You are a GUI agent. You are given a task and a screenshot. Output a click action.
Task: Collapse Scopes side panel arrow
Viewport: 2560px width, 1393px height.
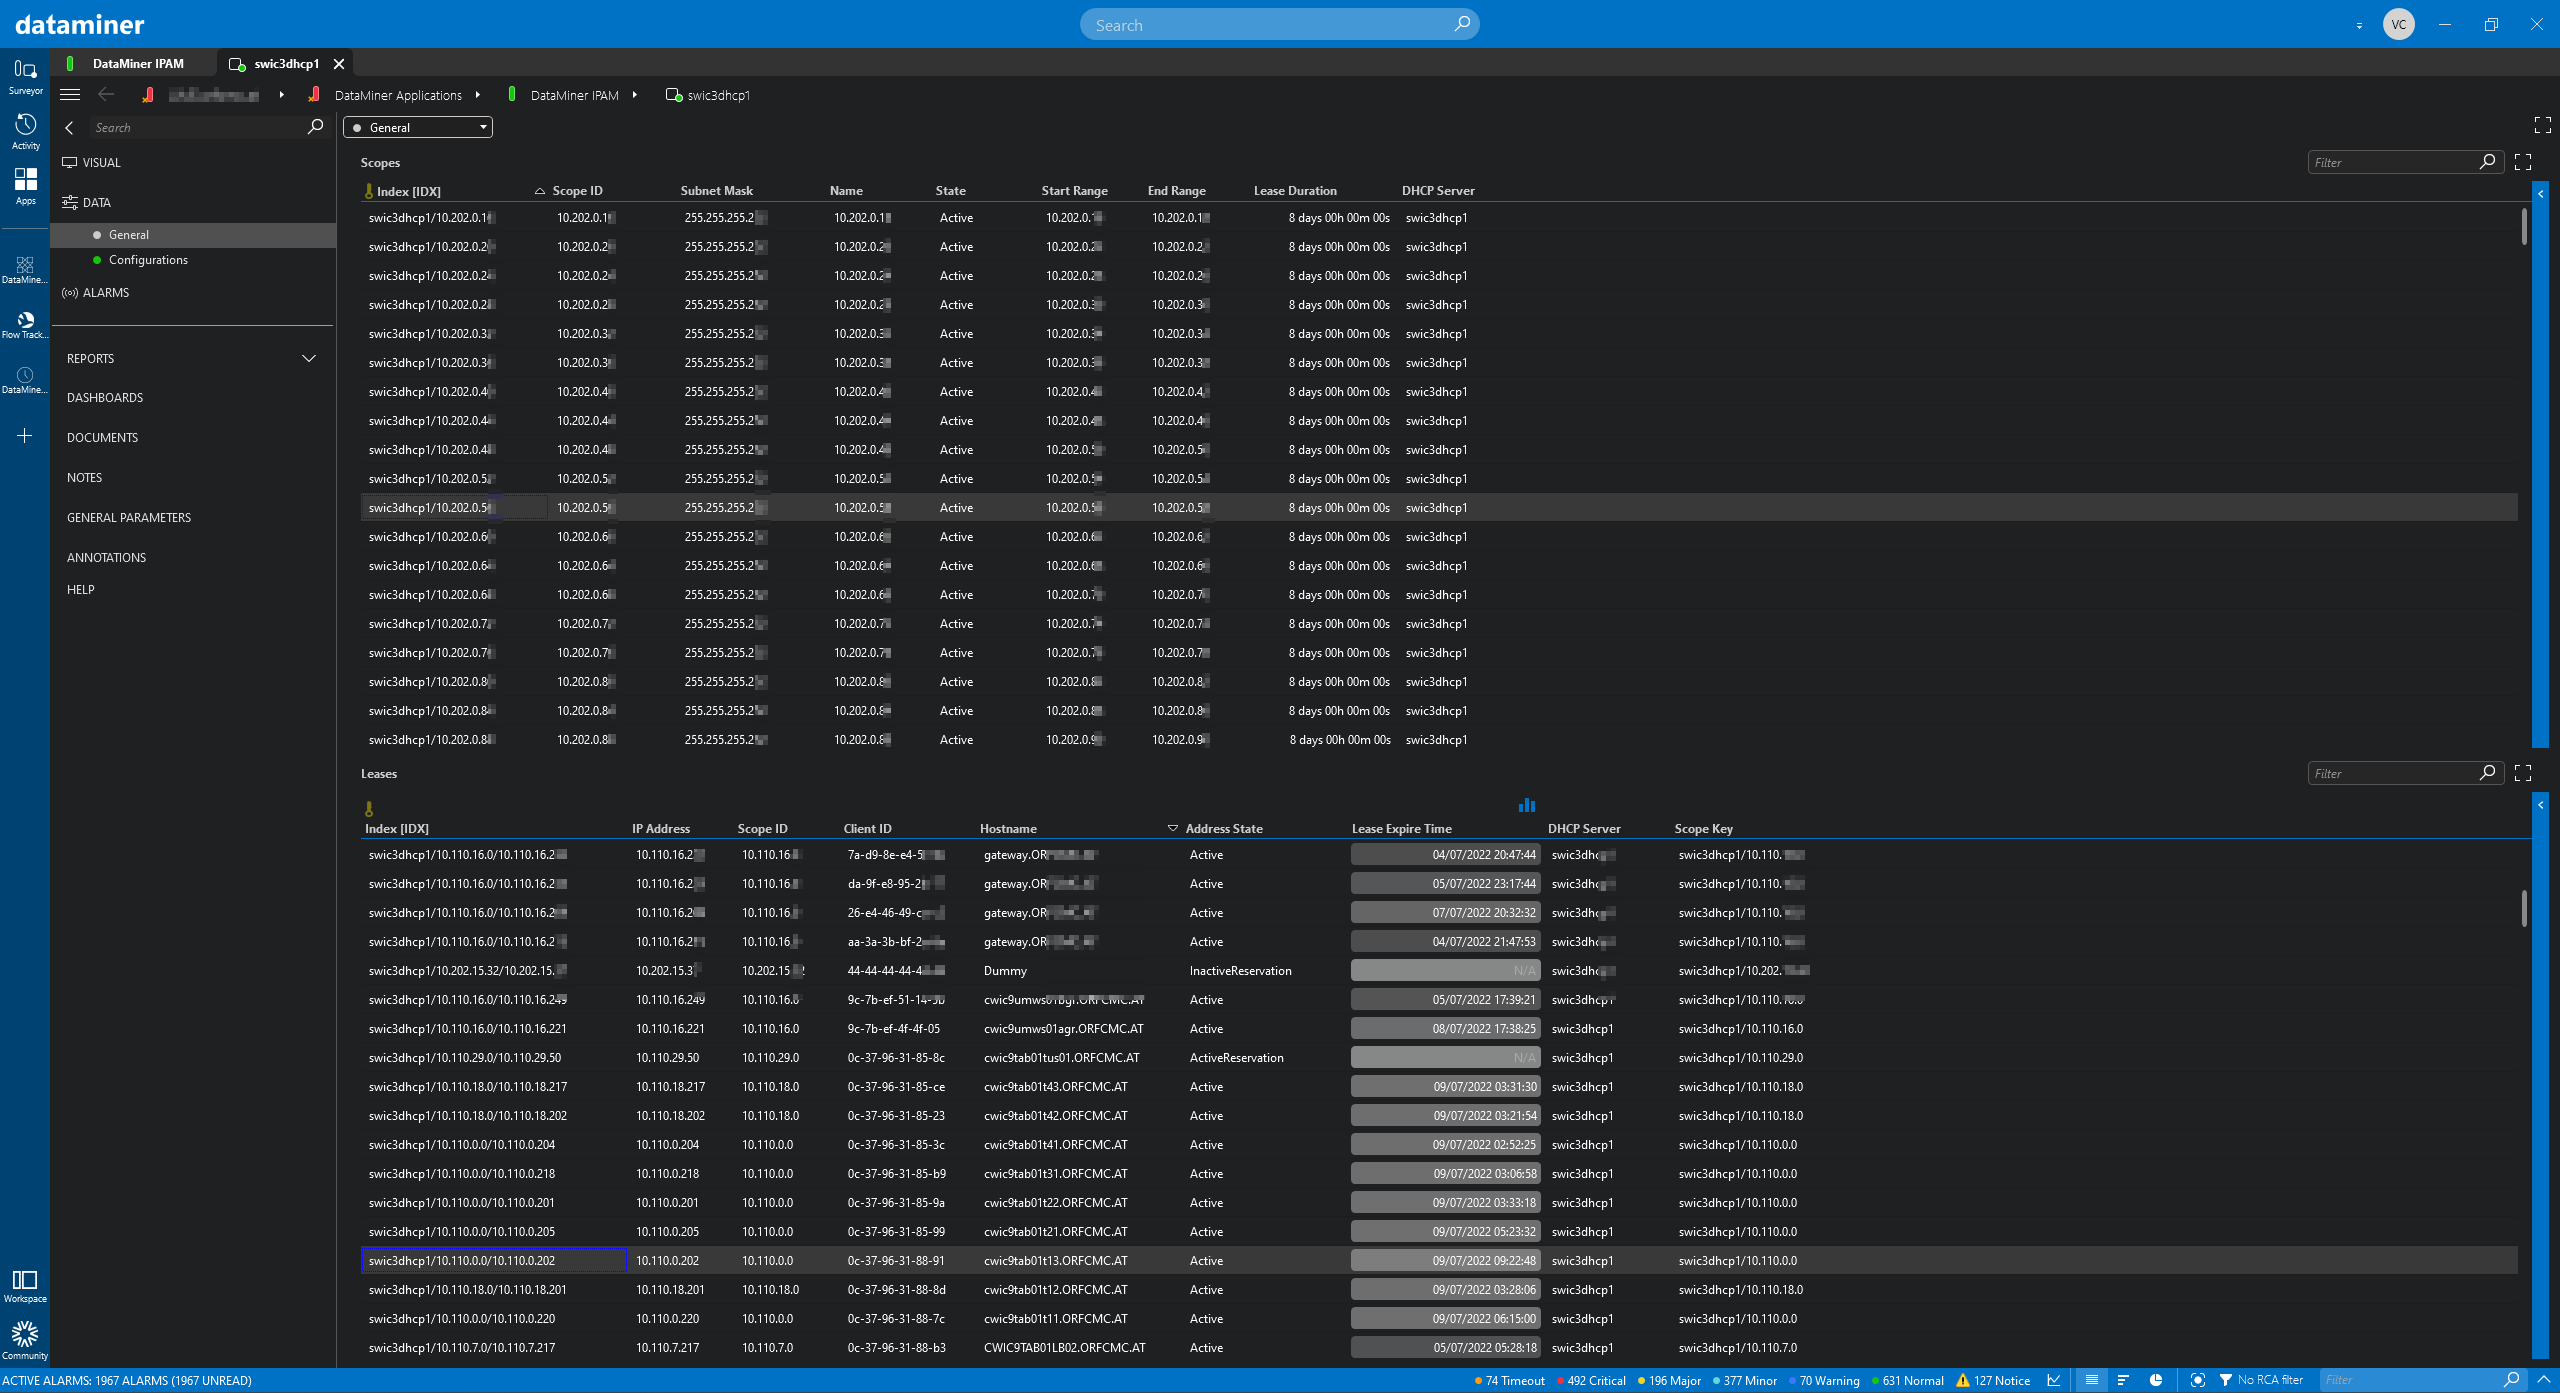(x=2541, y=194)
